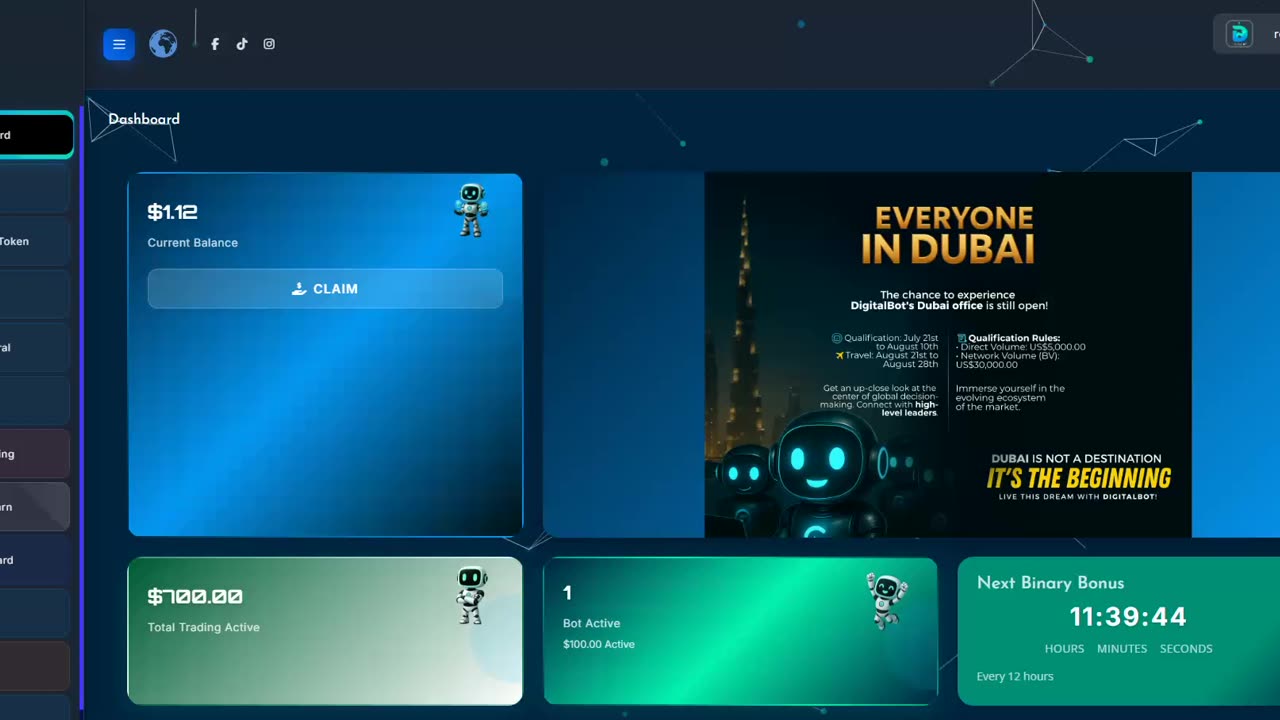This screenshot has width=1280, height=720.
Task: Click the $100.00 Active text
Action: (599, 644)
